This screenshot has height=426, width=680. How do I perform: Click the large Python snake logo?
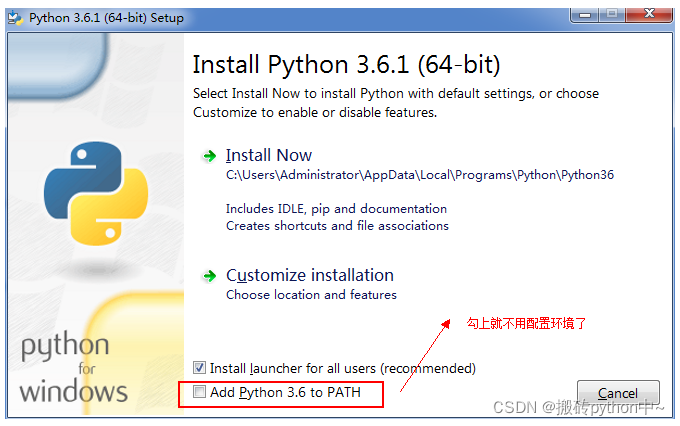(x=96, y=193)
